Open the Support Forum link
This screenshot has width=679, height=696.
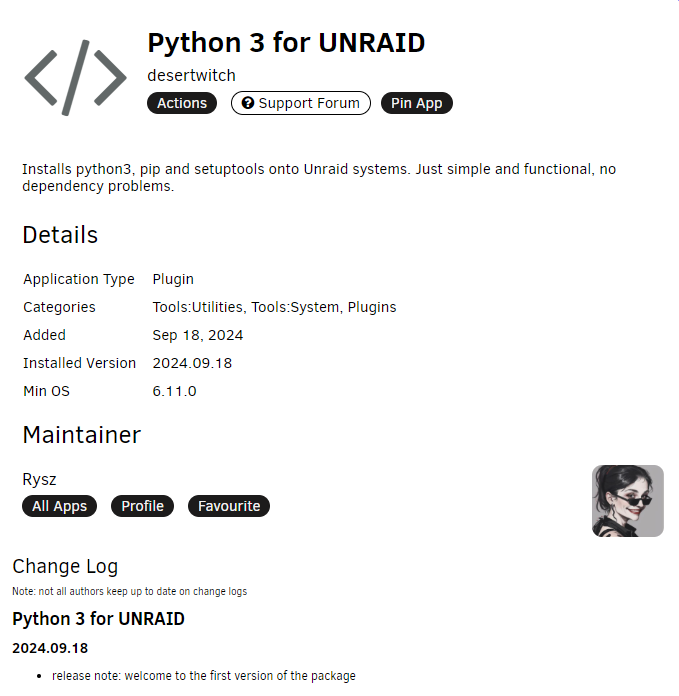click(300, 103)
